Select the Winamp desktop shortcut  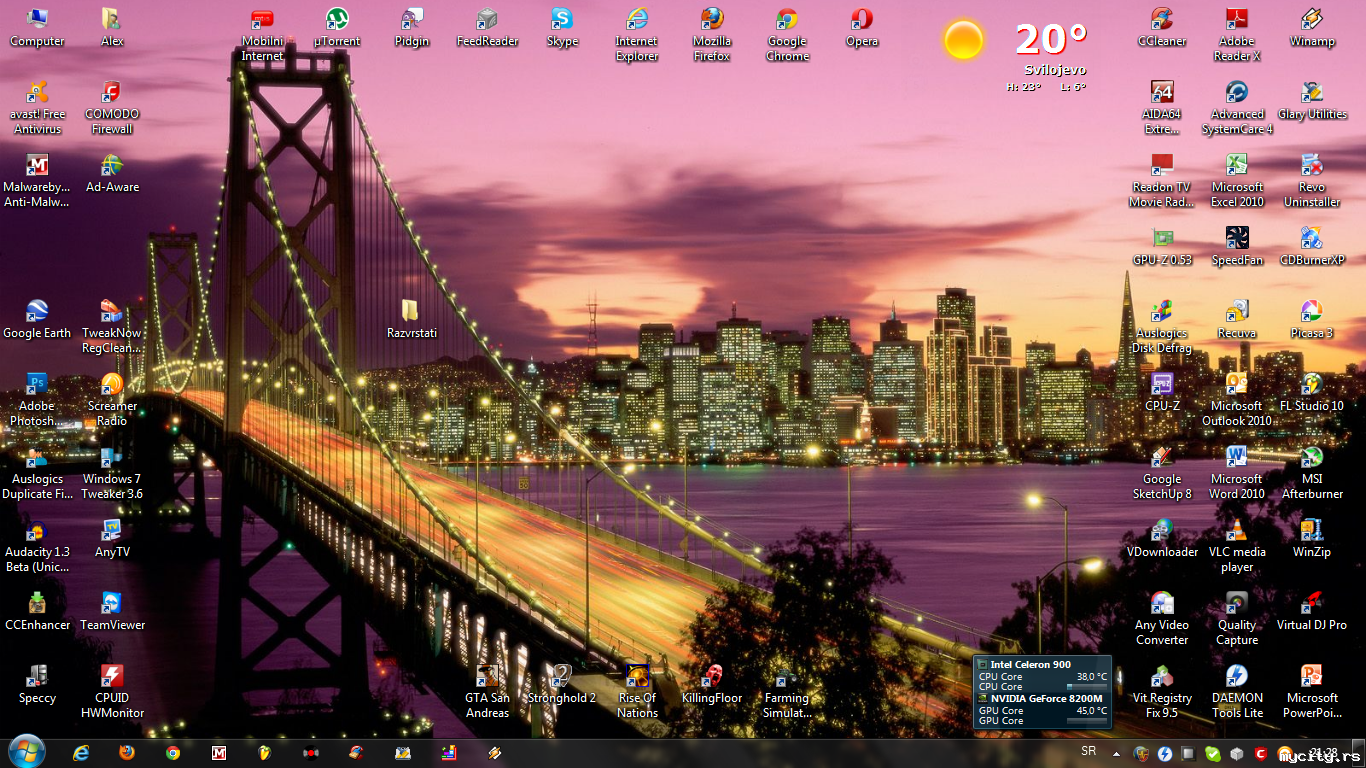click(x=1312, y=28)
